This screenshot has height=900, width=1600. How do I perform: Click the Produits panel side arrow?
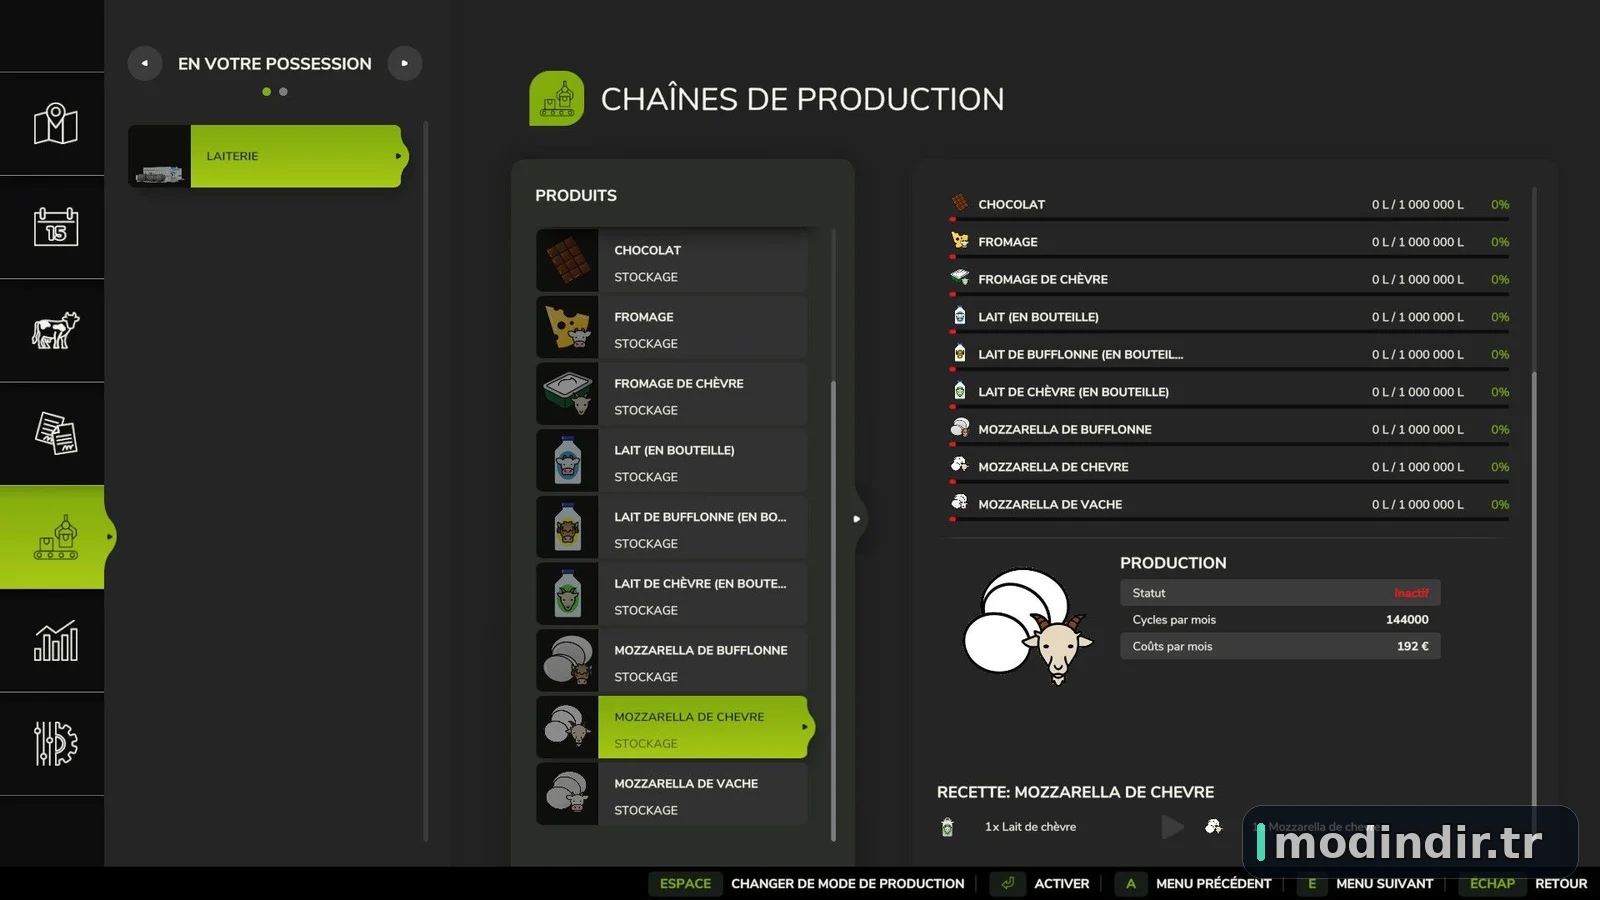(857, 519)
